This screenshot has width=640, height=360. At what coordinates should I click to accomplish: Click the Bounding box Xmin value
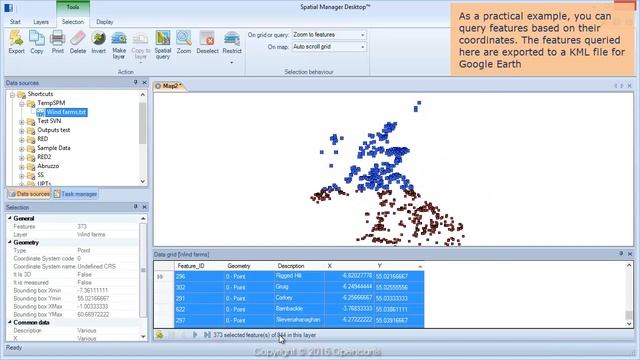93,291
